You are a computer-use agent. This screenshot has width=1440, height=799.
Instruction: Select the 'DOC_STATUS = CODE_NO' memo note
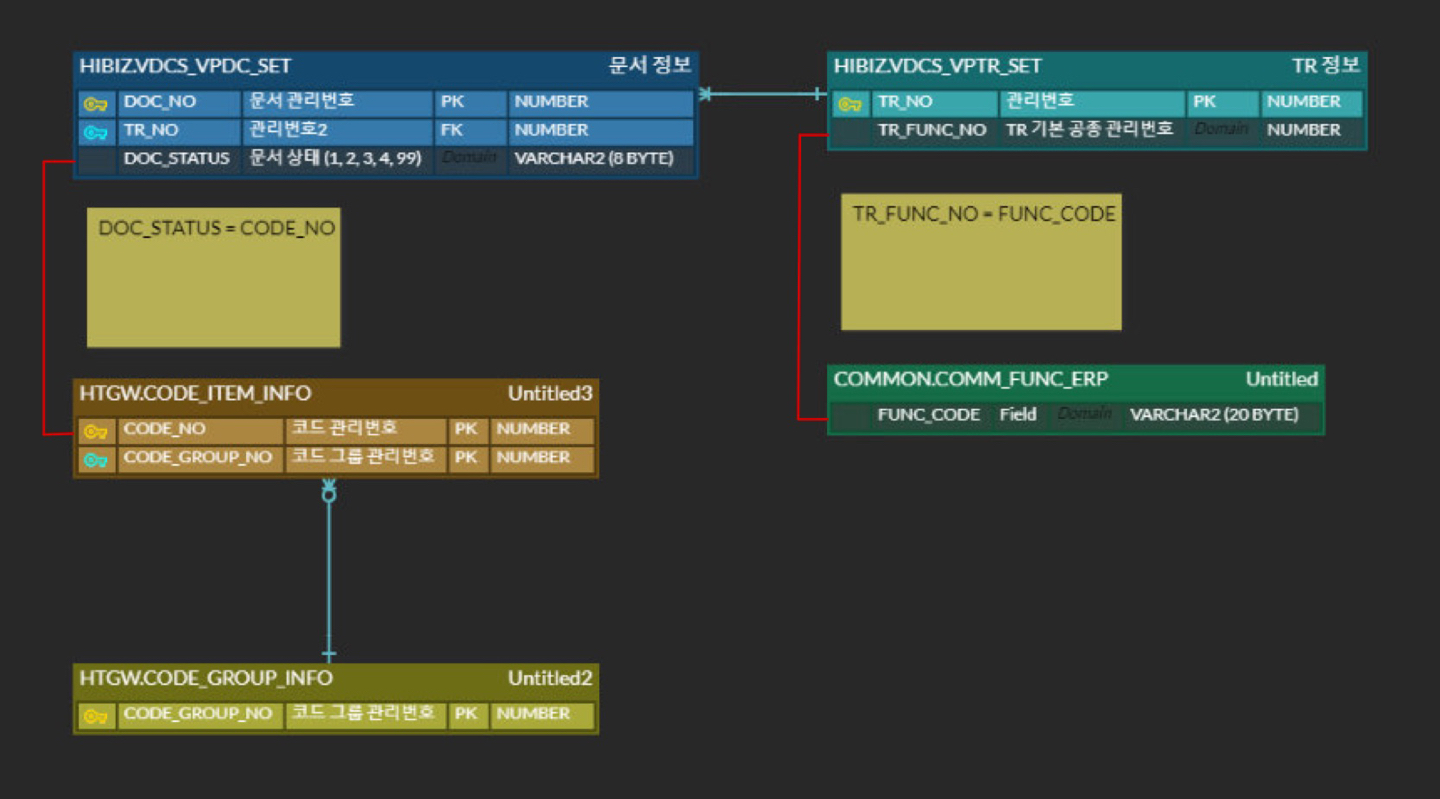[214, 278]
